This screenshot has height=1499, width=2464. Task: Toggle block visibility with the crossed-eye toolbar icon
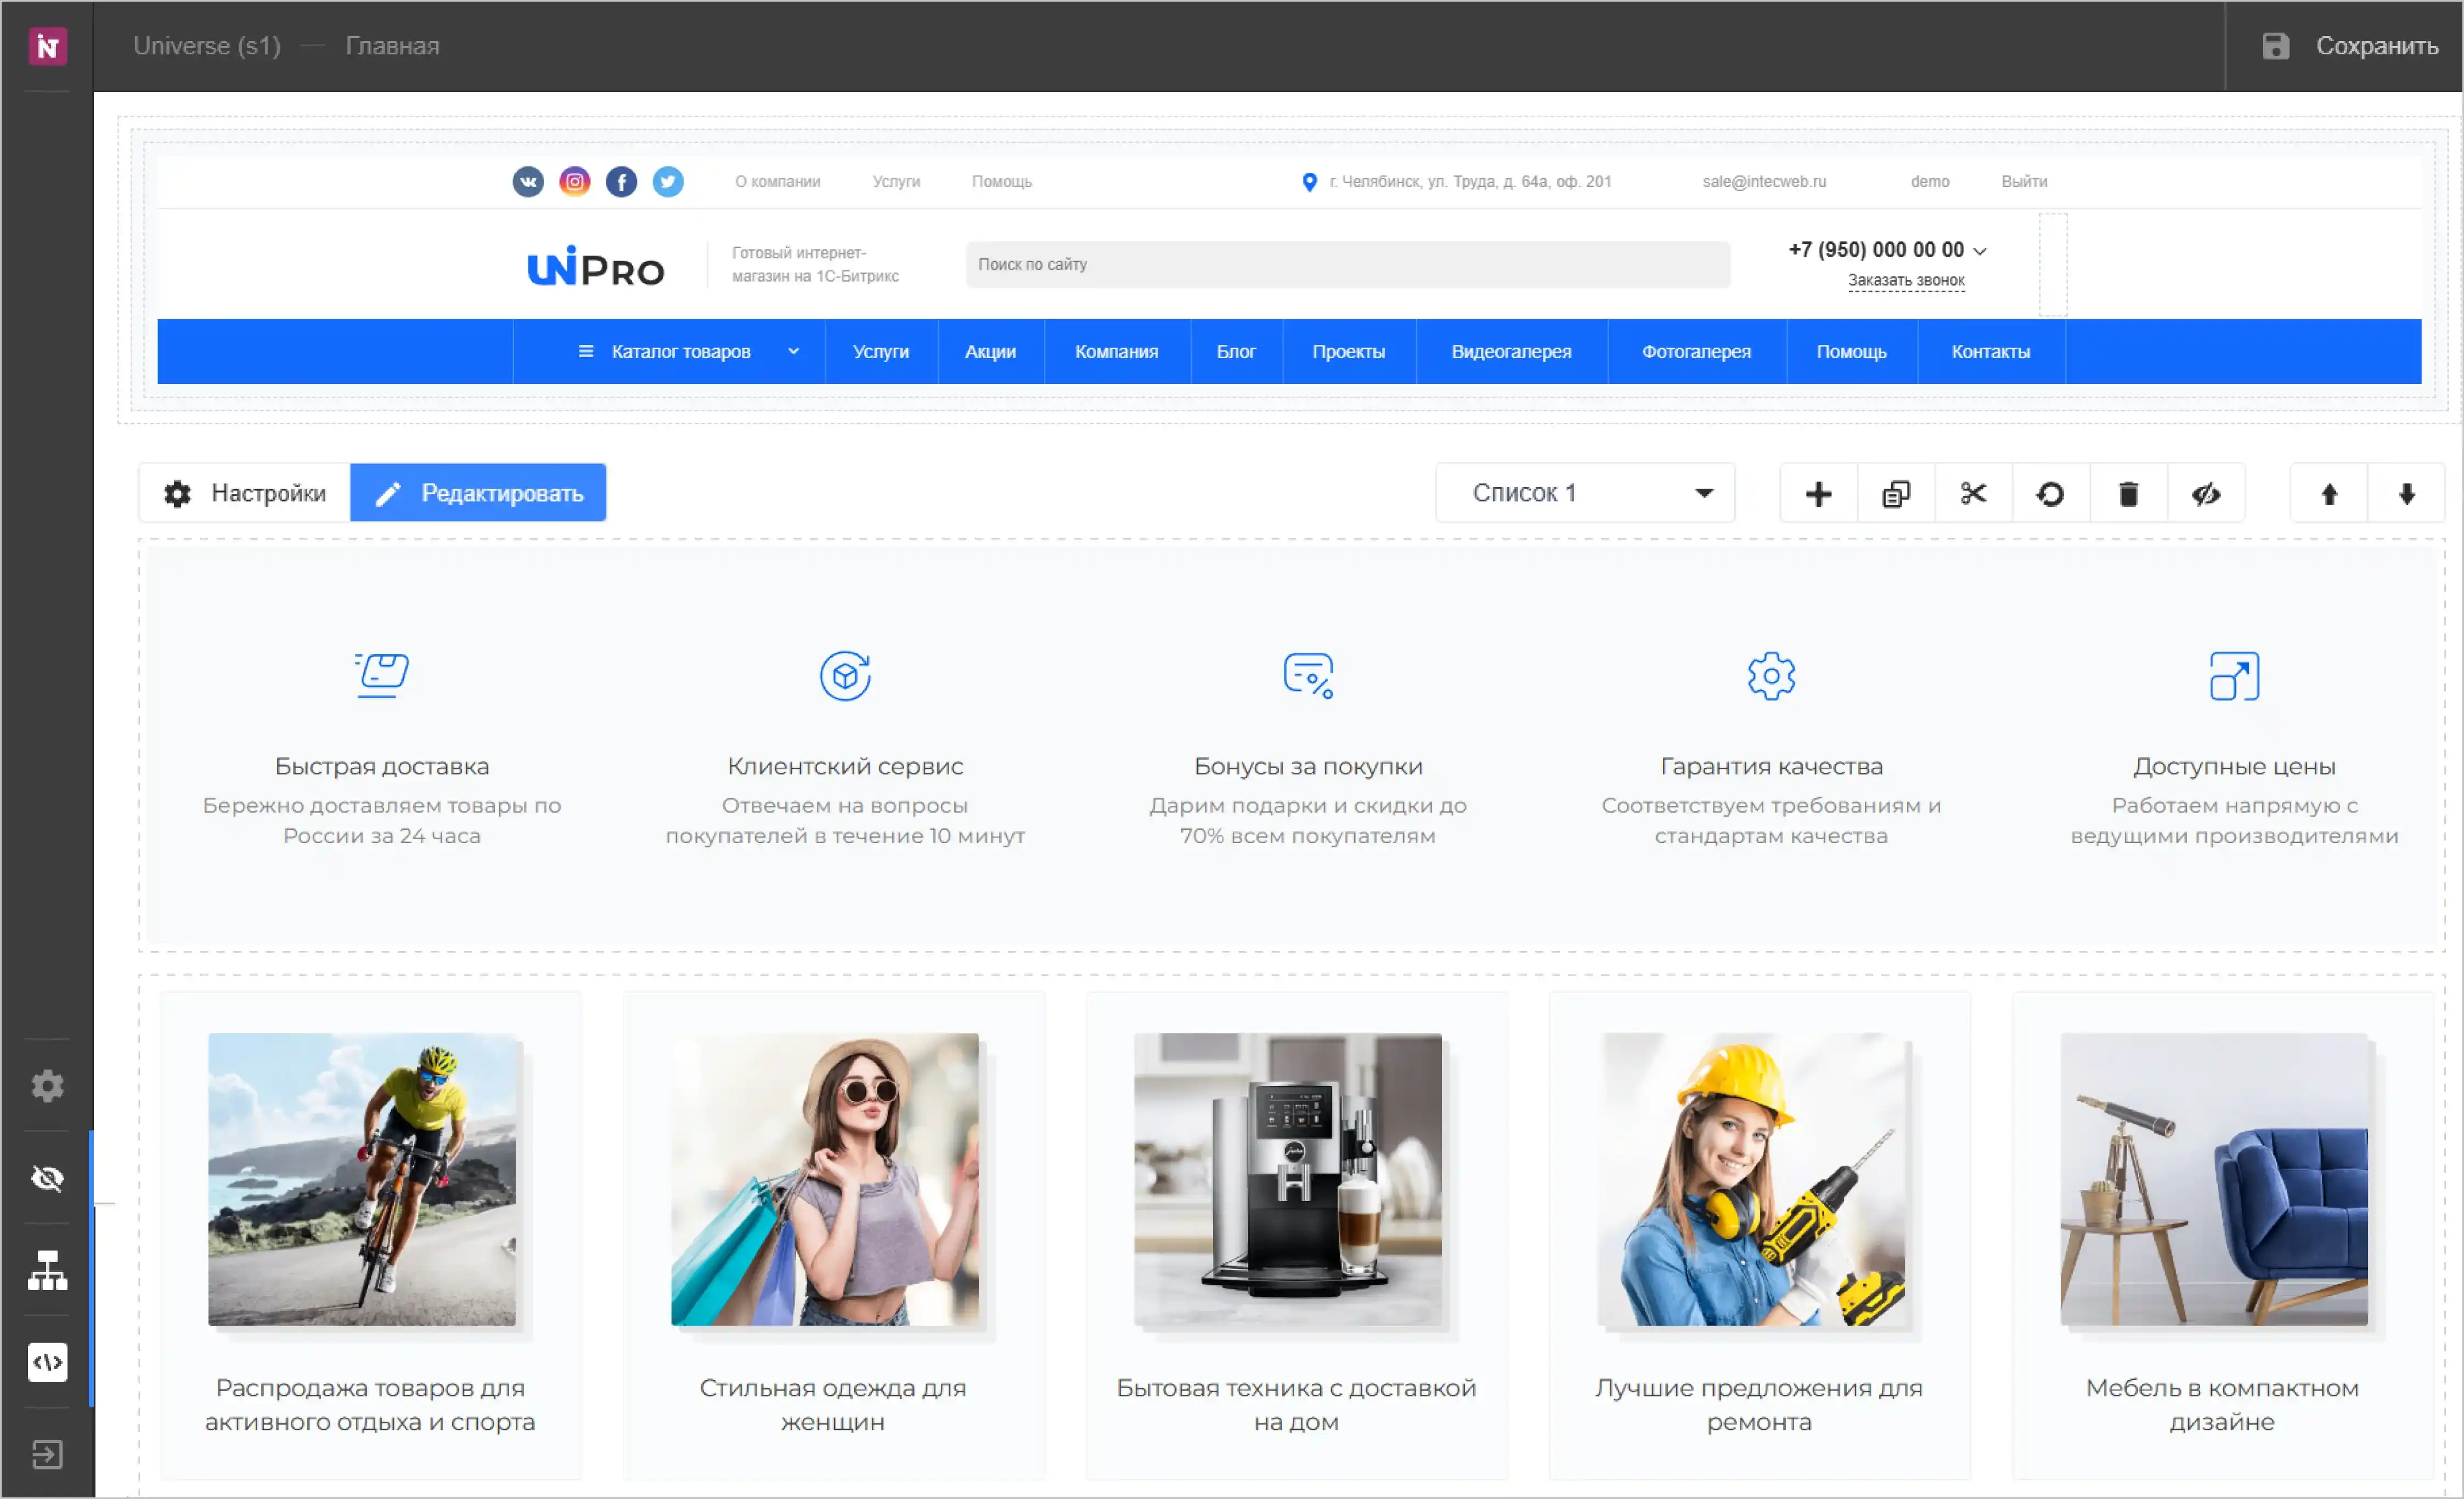(2206, 493)
